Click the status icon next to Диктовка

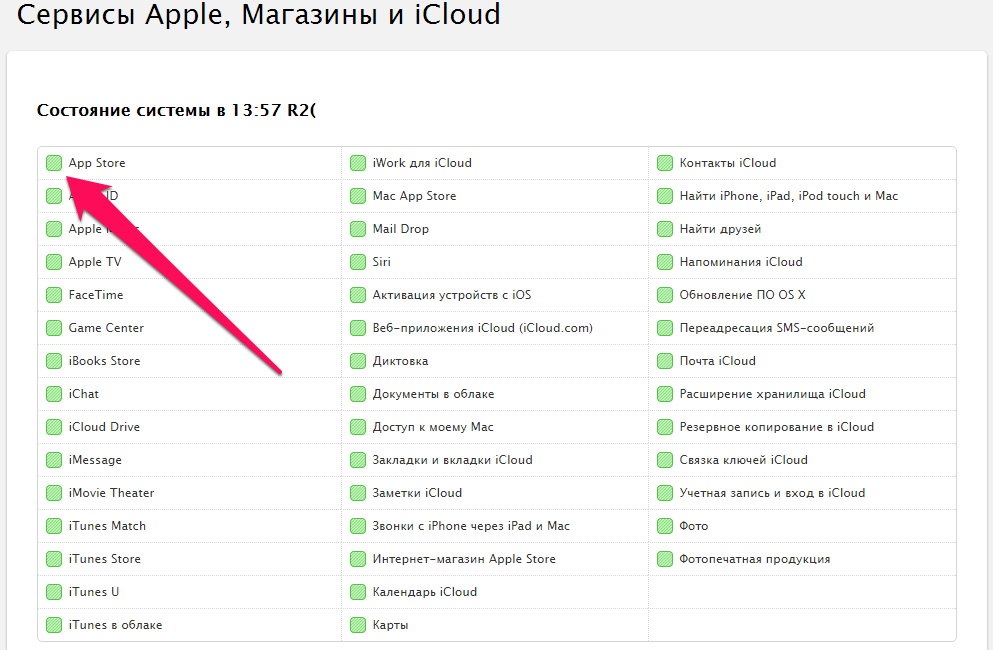coord(358,360)
